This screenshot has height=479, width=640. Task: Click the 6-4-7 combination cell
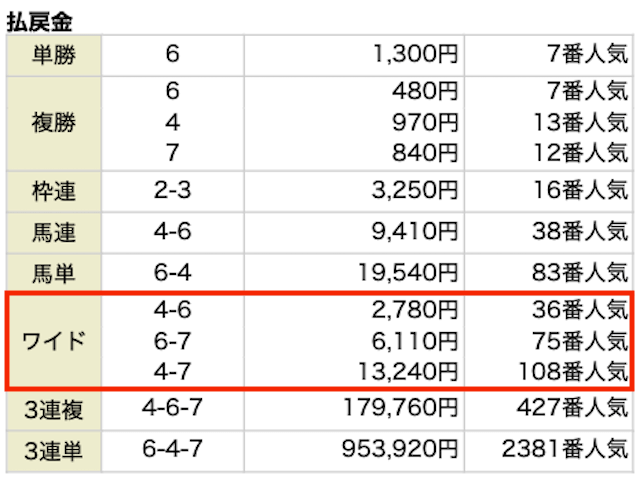tap(172, 449)
